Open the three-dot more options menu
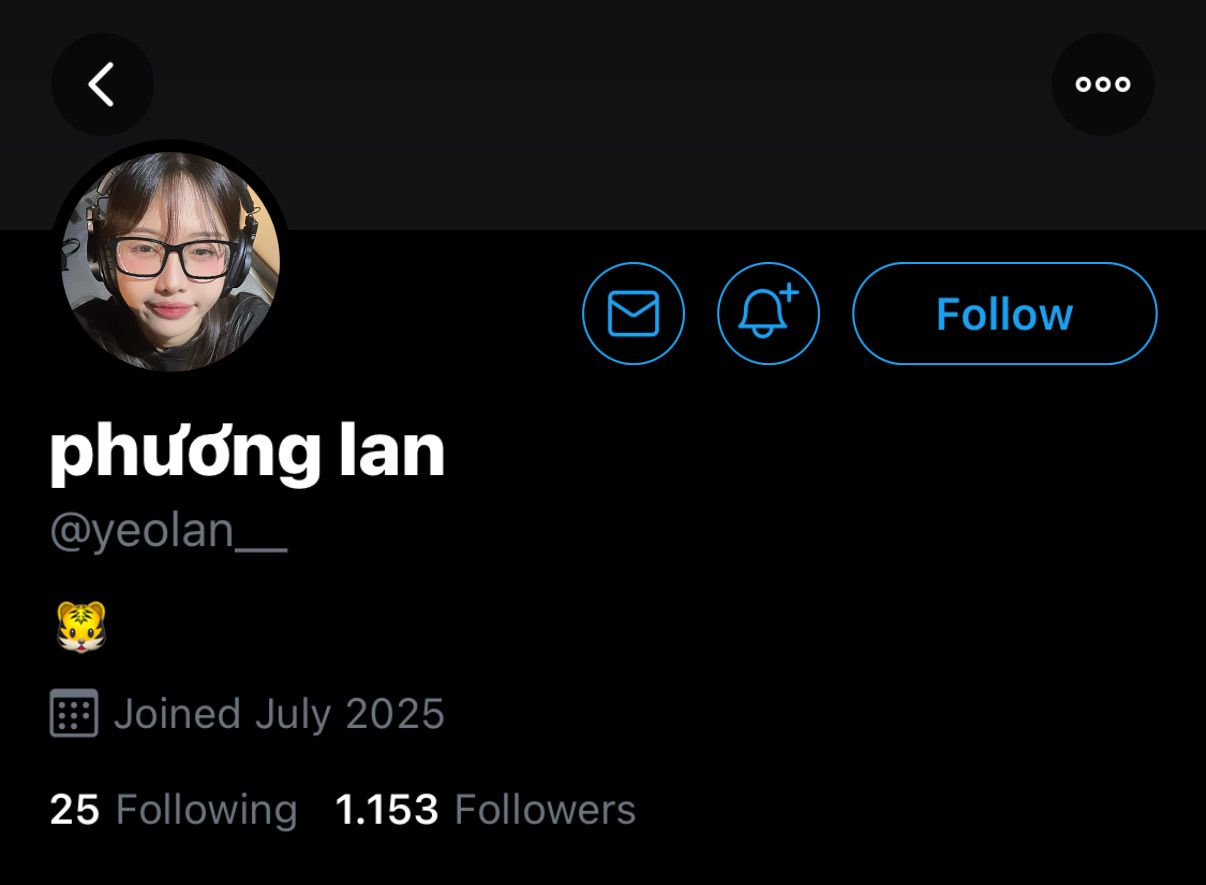 [1103, 84]
